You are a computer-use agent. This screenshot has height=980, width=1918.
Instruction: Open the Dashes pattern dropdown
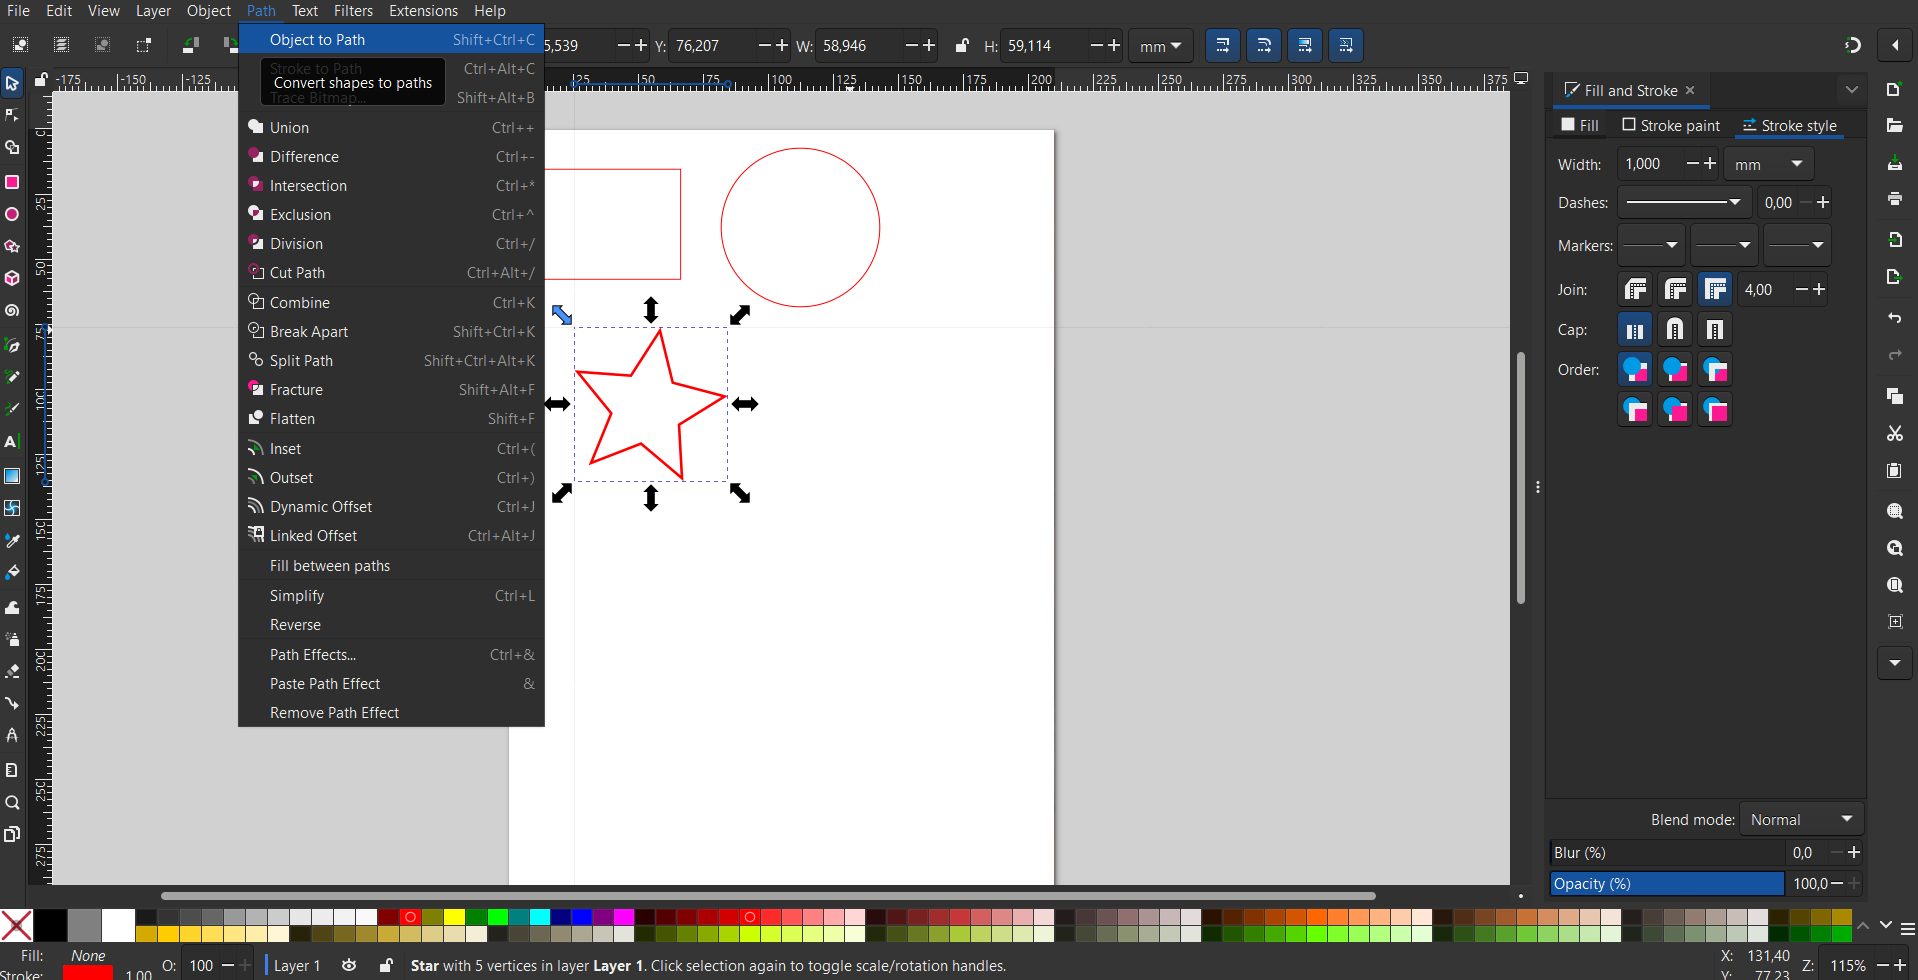click(1684, 203)
